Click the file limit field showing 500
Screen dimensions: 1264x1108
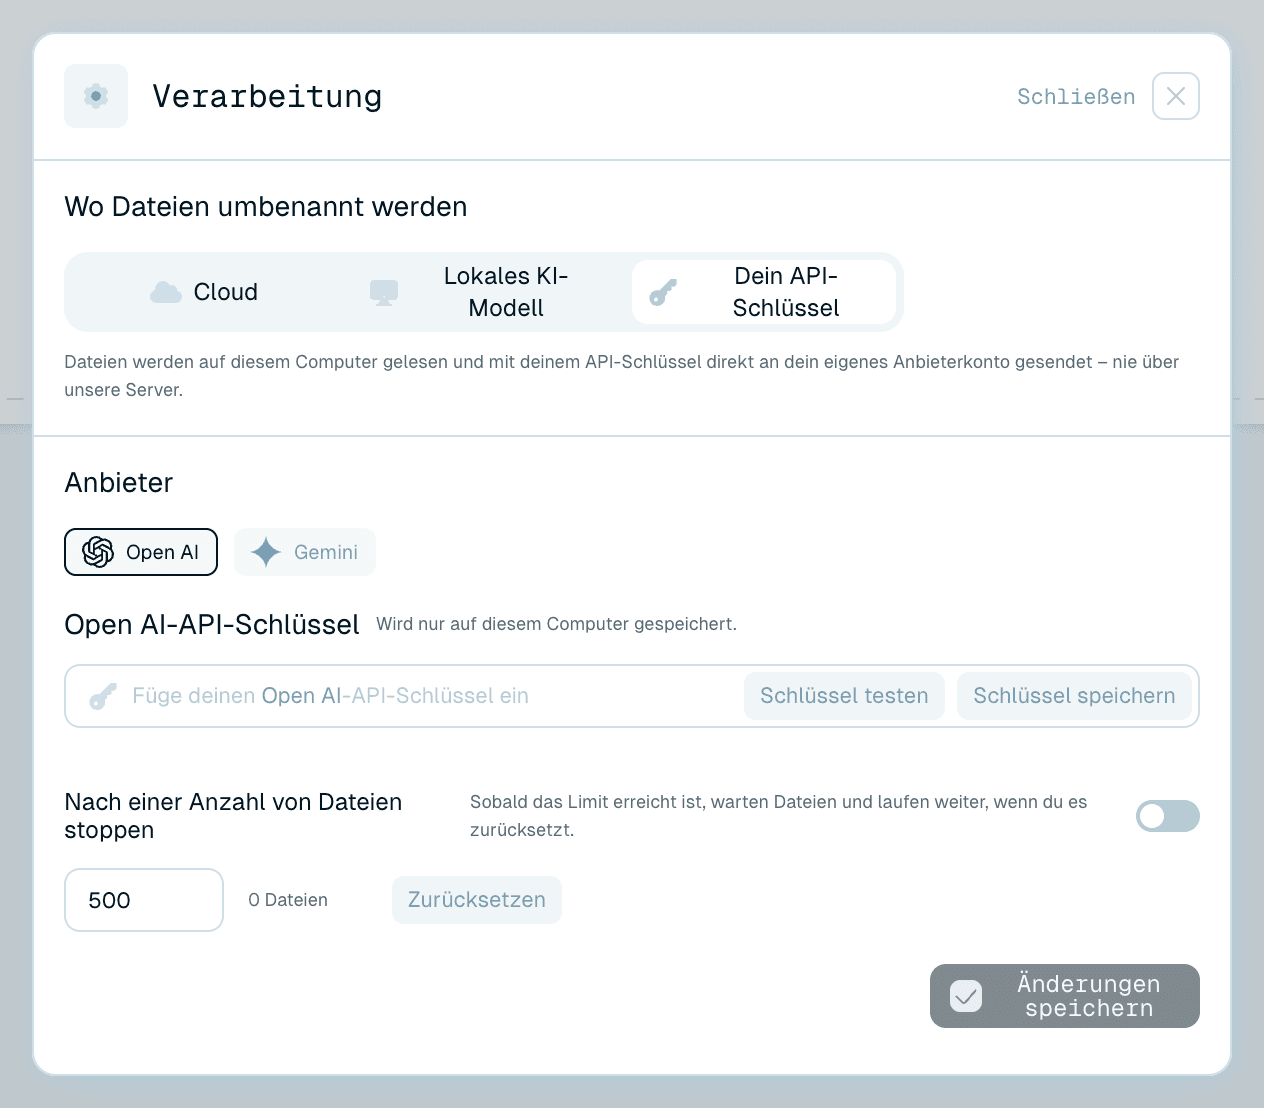(x=144, y=900)
